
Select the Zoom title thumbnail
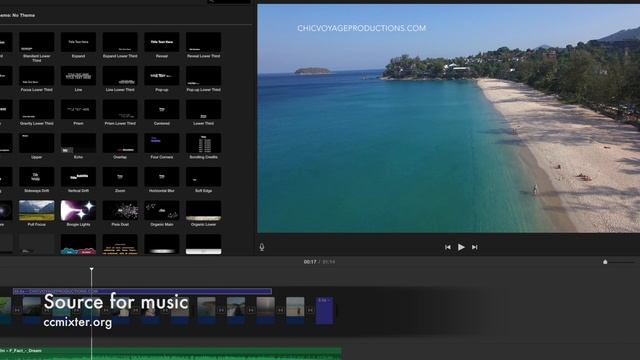[120, 177]
